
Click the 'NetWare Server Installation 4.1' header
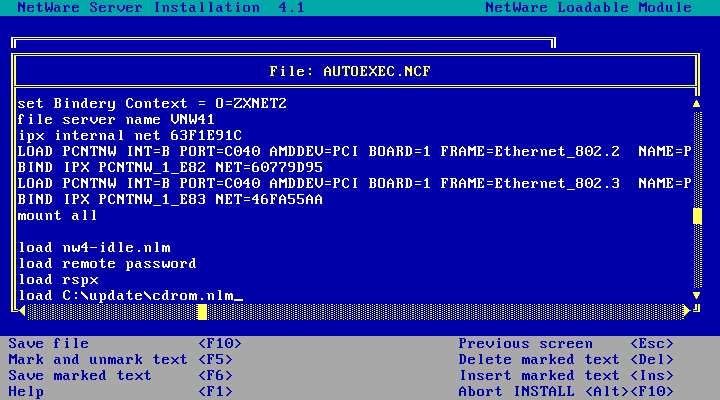click(x=161, y=8)
